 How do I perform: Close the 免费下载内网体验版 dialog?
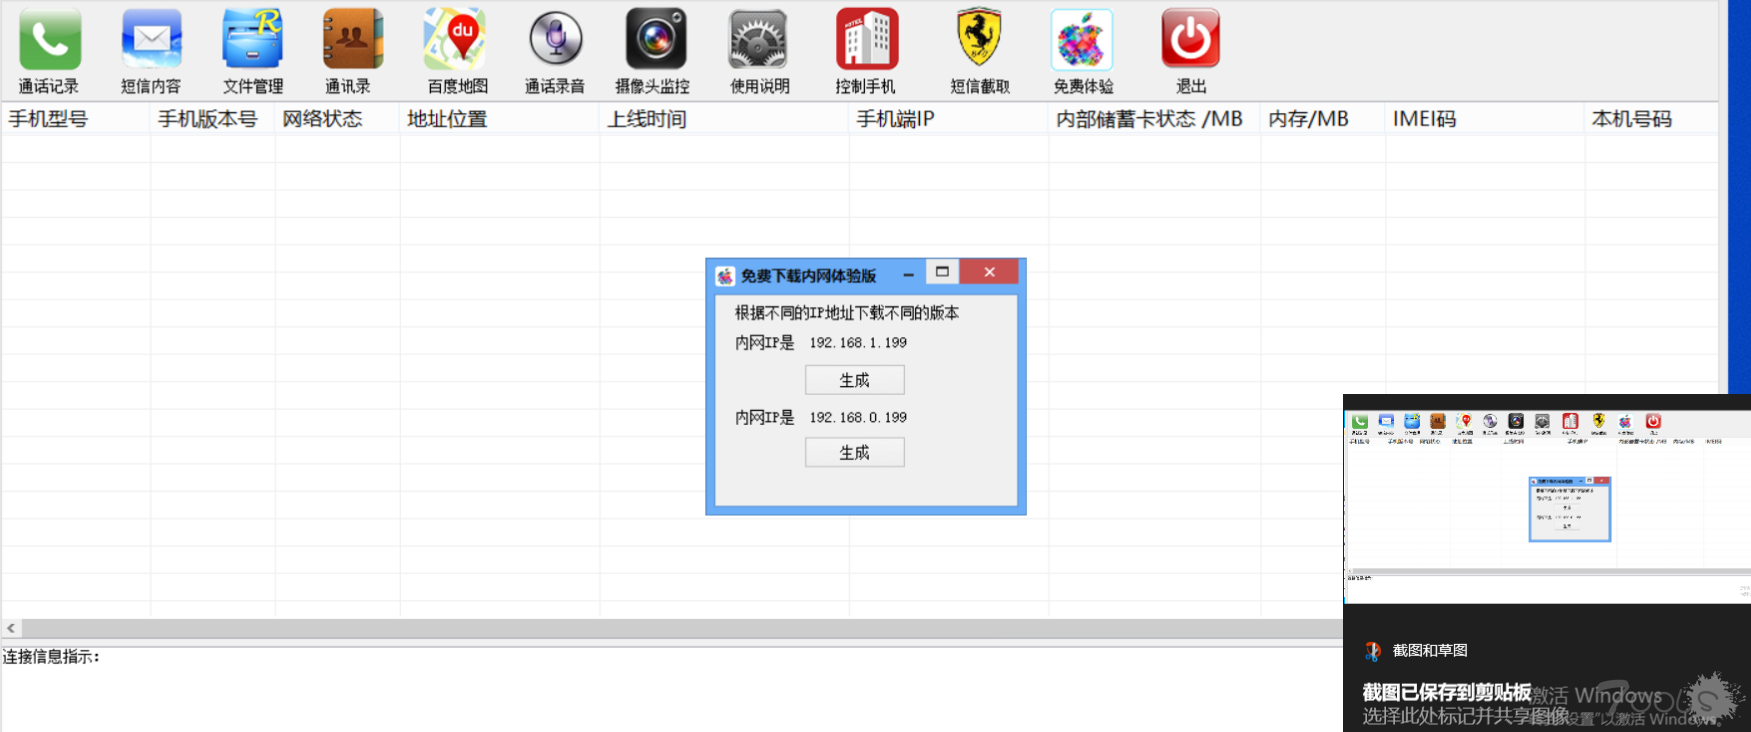point(989,272)
